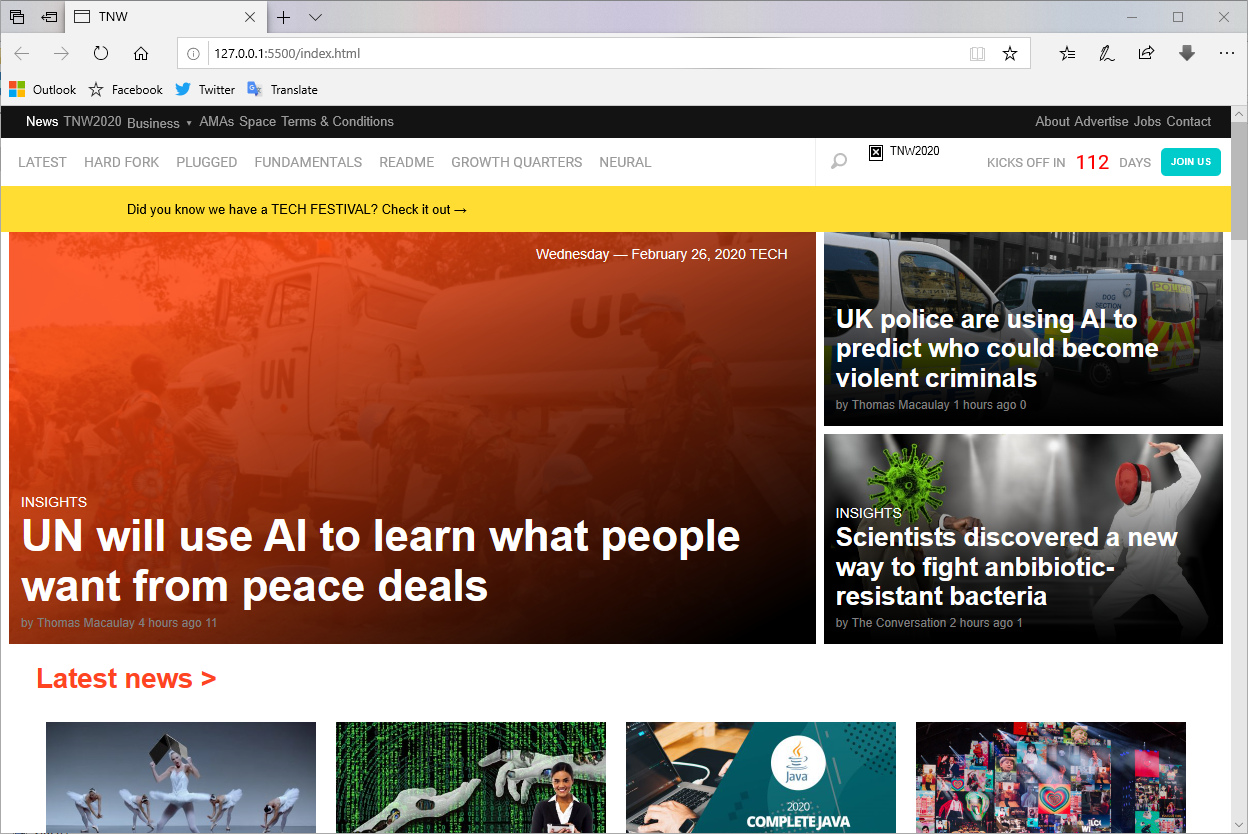This screenshot has height=834, width=1248.
Task: Open a new tab with plus icon
Action: click(284, 17)
